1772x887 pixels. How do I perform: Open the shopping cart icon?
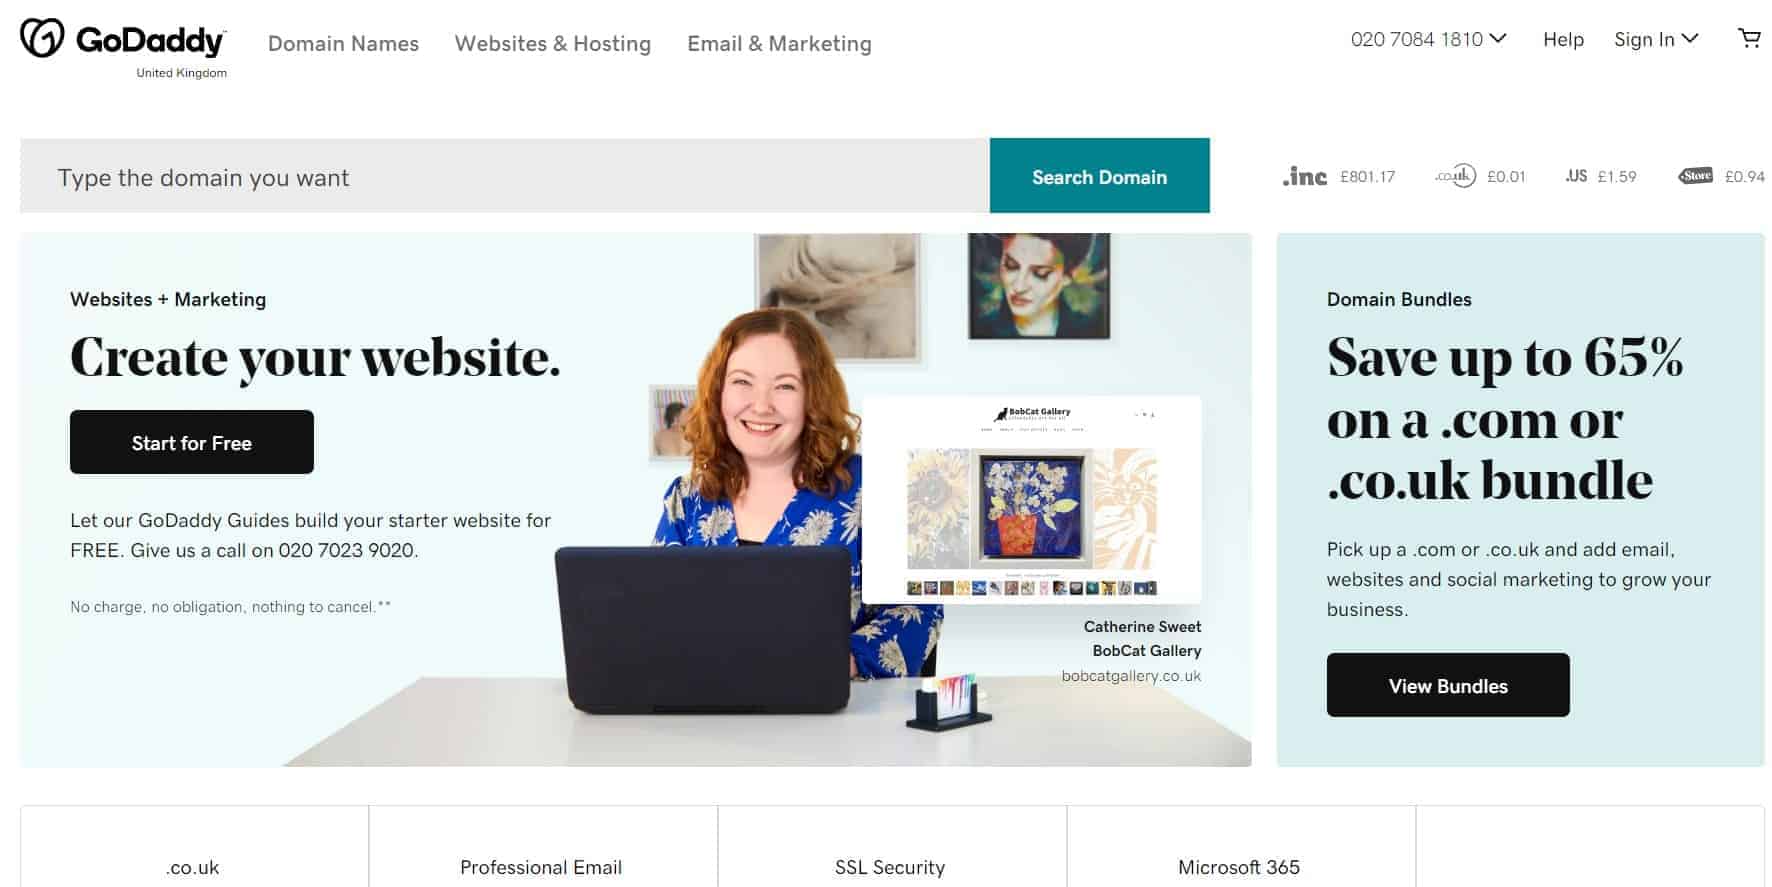[x=1749, y=39]
